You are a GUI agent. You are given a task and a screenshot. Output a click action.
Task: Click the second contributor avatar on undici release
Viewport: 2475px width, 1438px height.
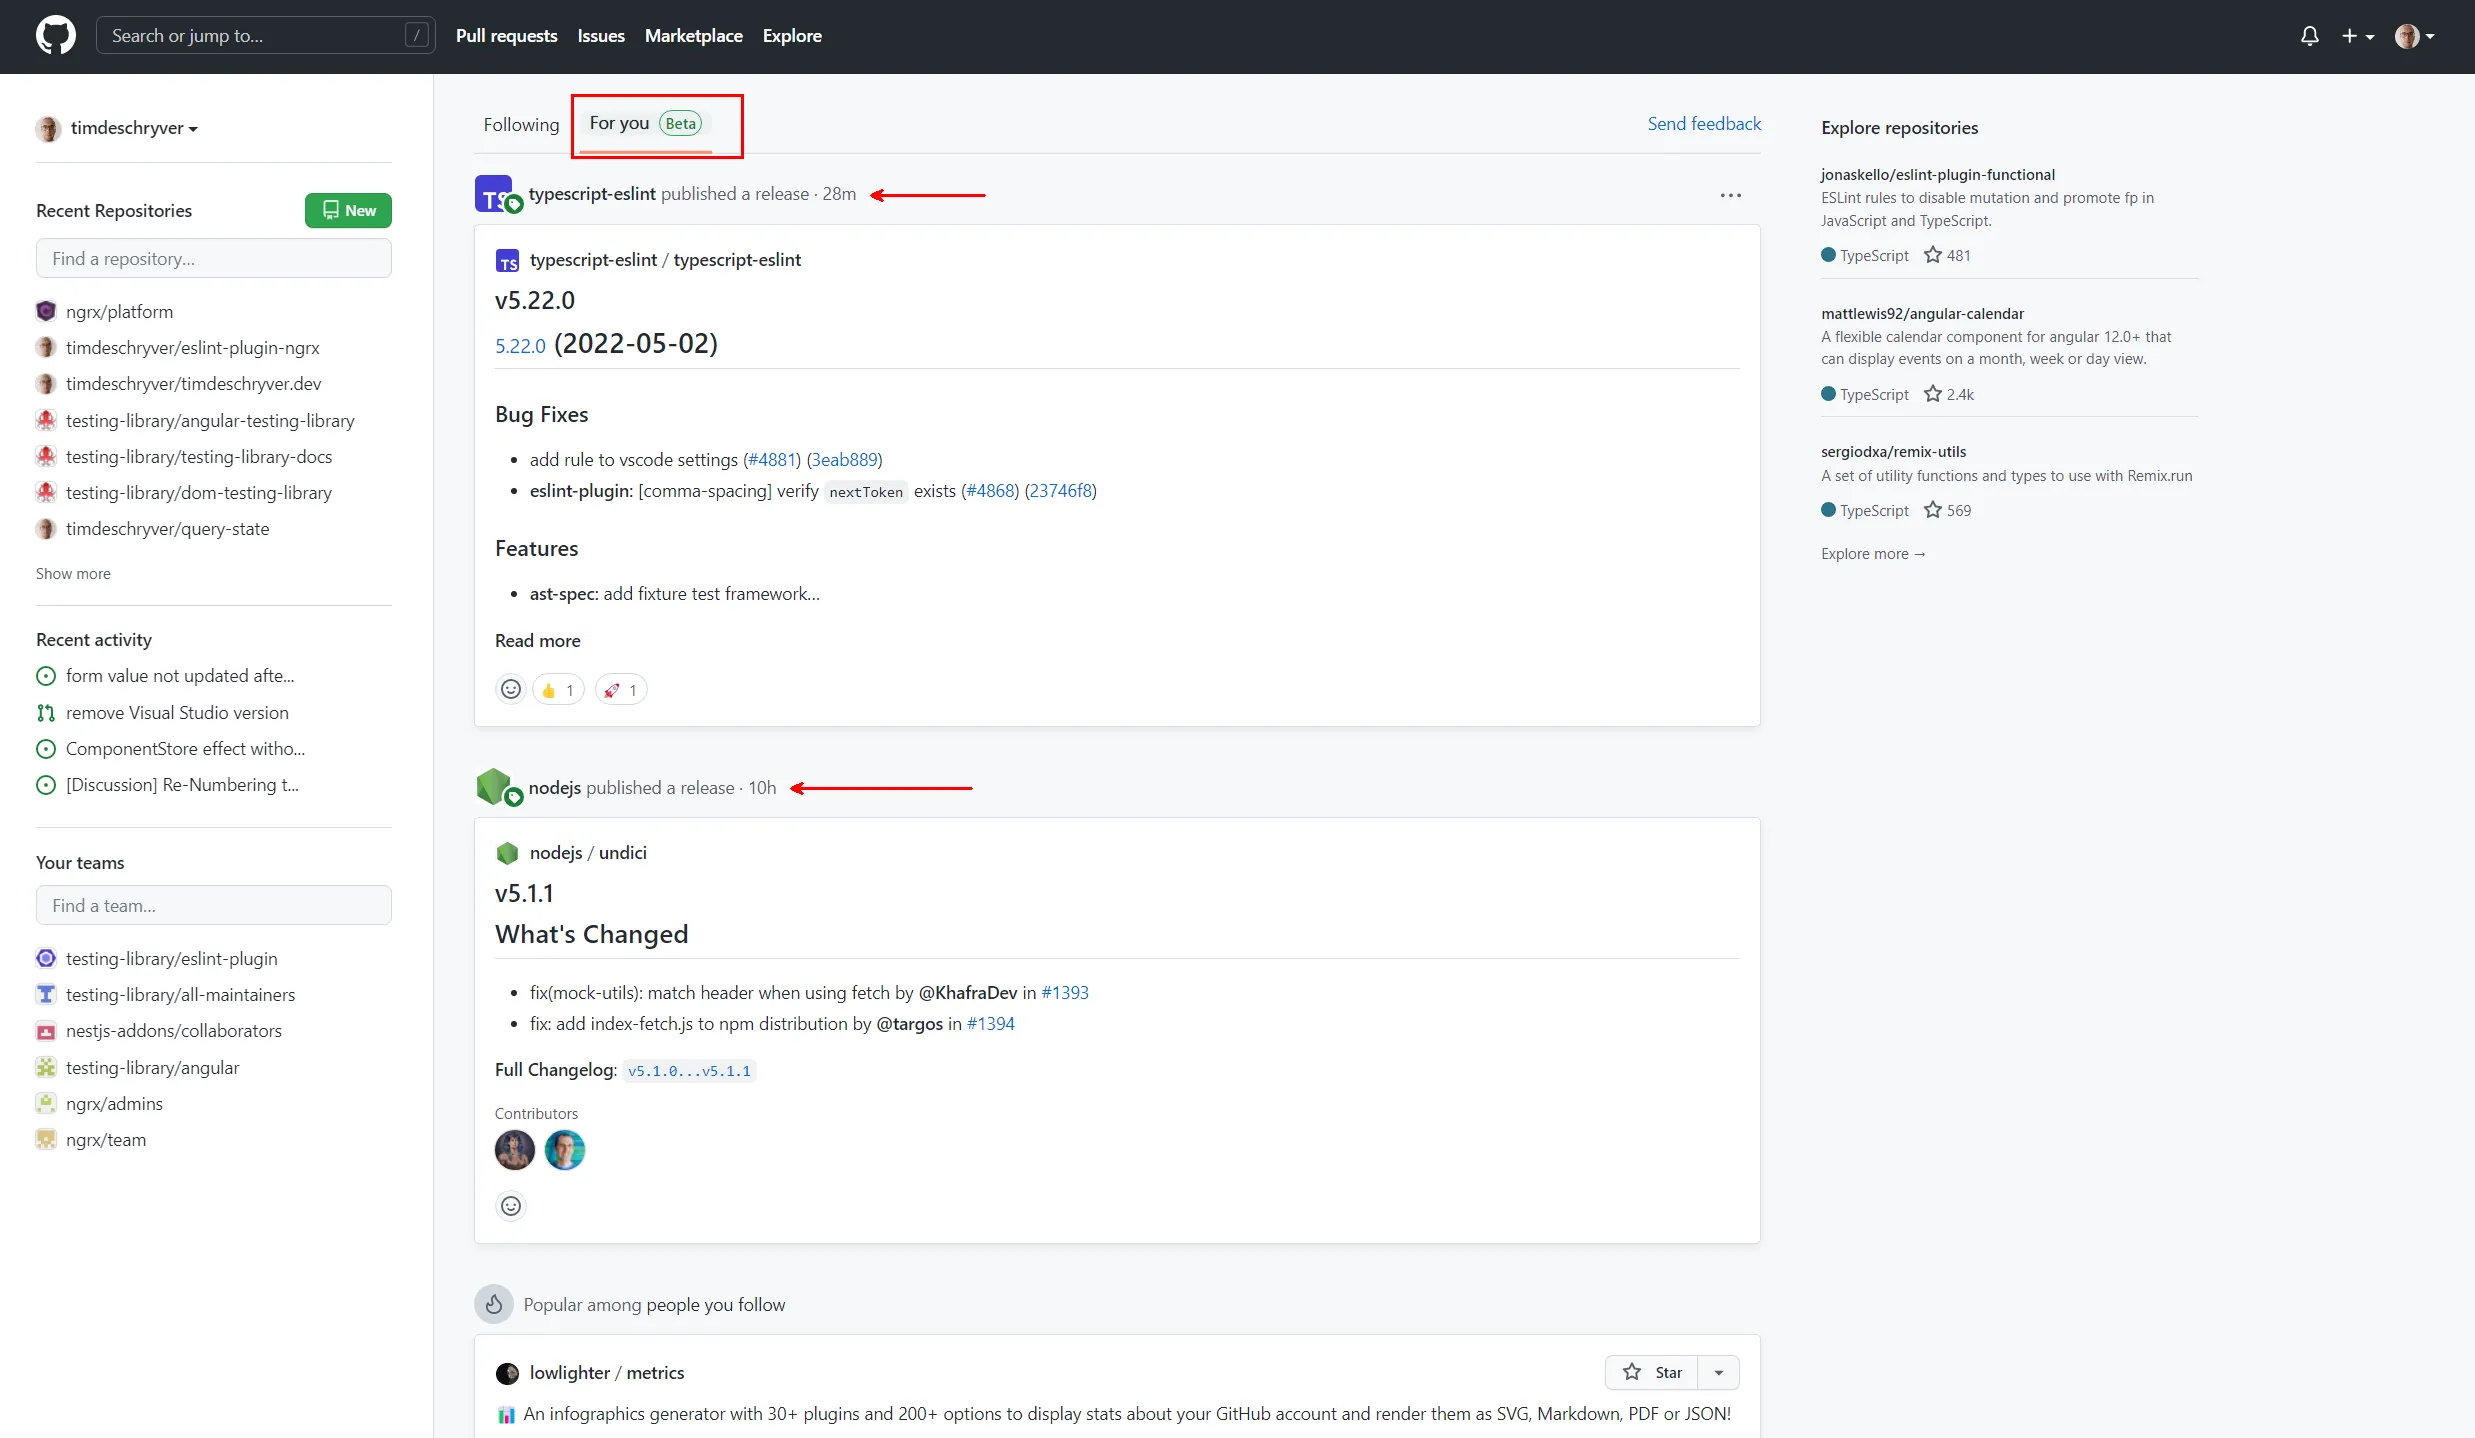coord(565,1150)
